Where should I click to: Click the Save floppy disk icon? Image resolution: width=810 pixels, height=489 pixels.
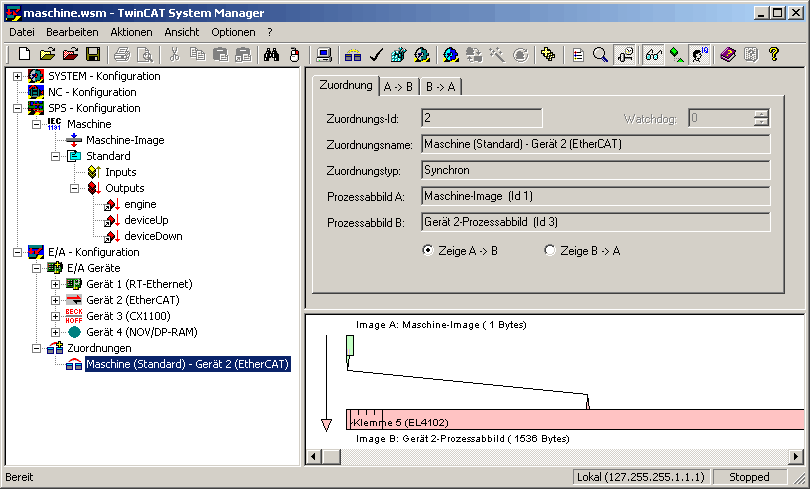tap(93, 54)
